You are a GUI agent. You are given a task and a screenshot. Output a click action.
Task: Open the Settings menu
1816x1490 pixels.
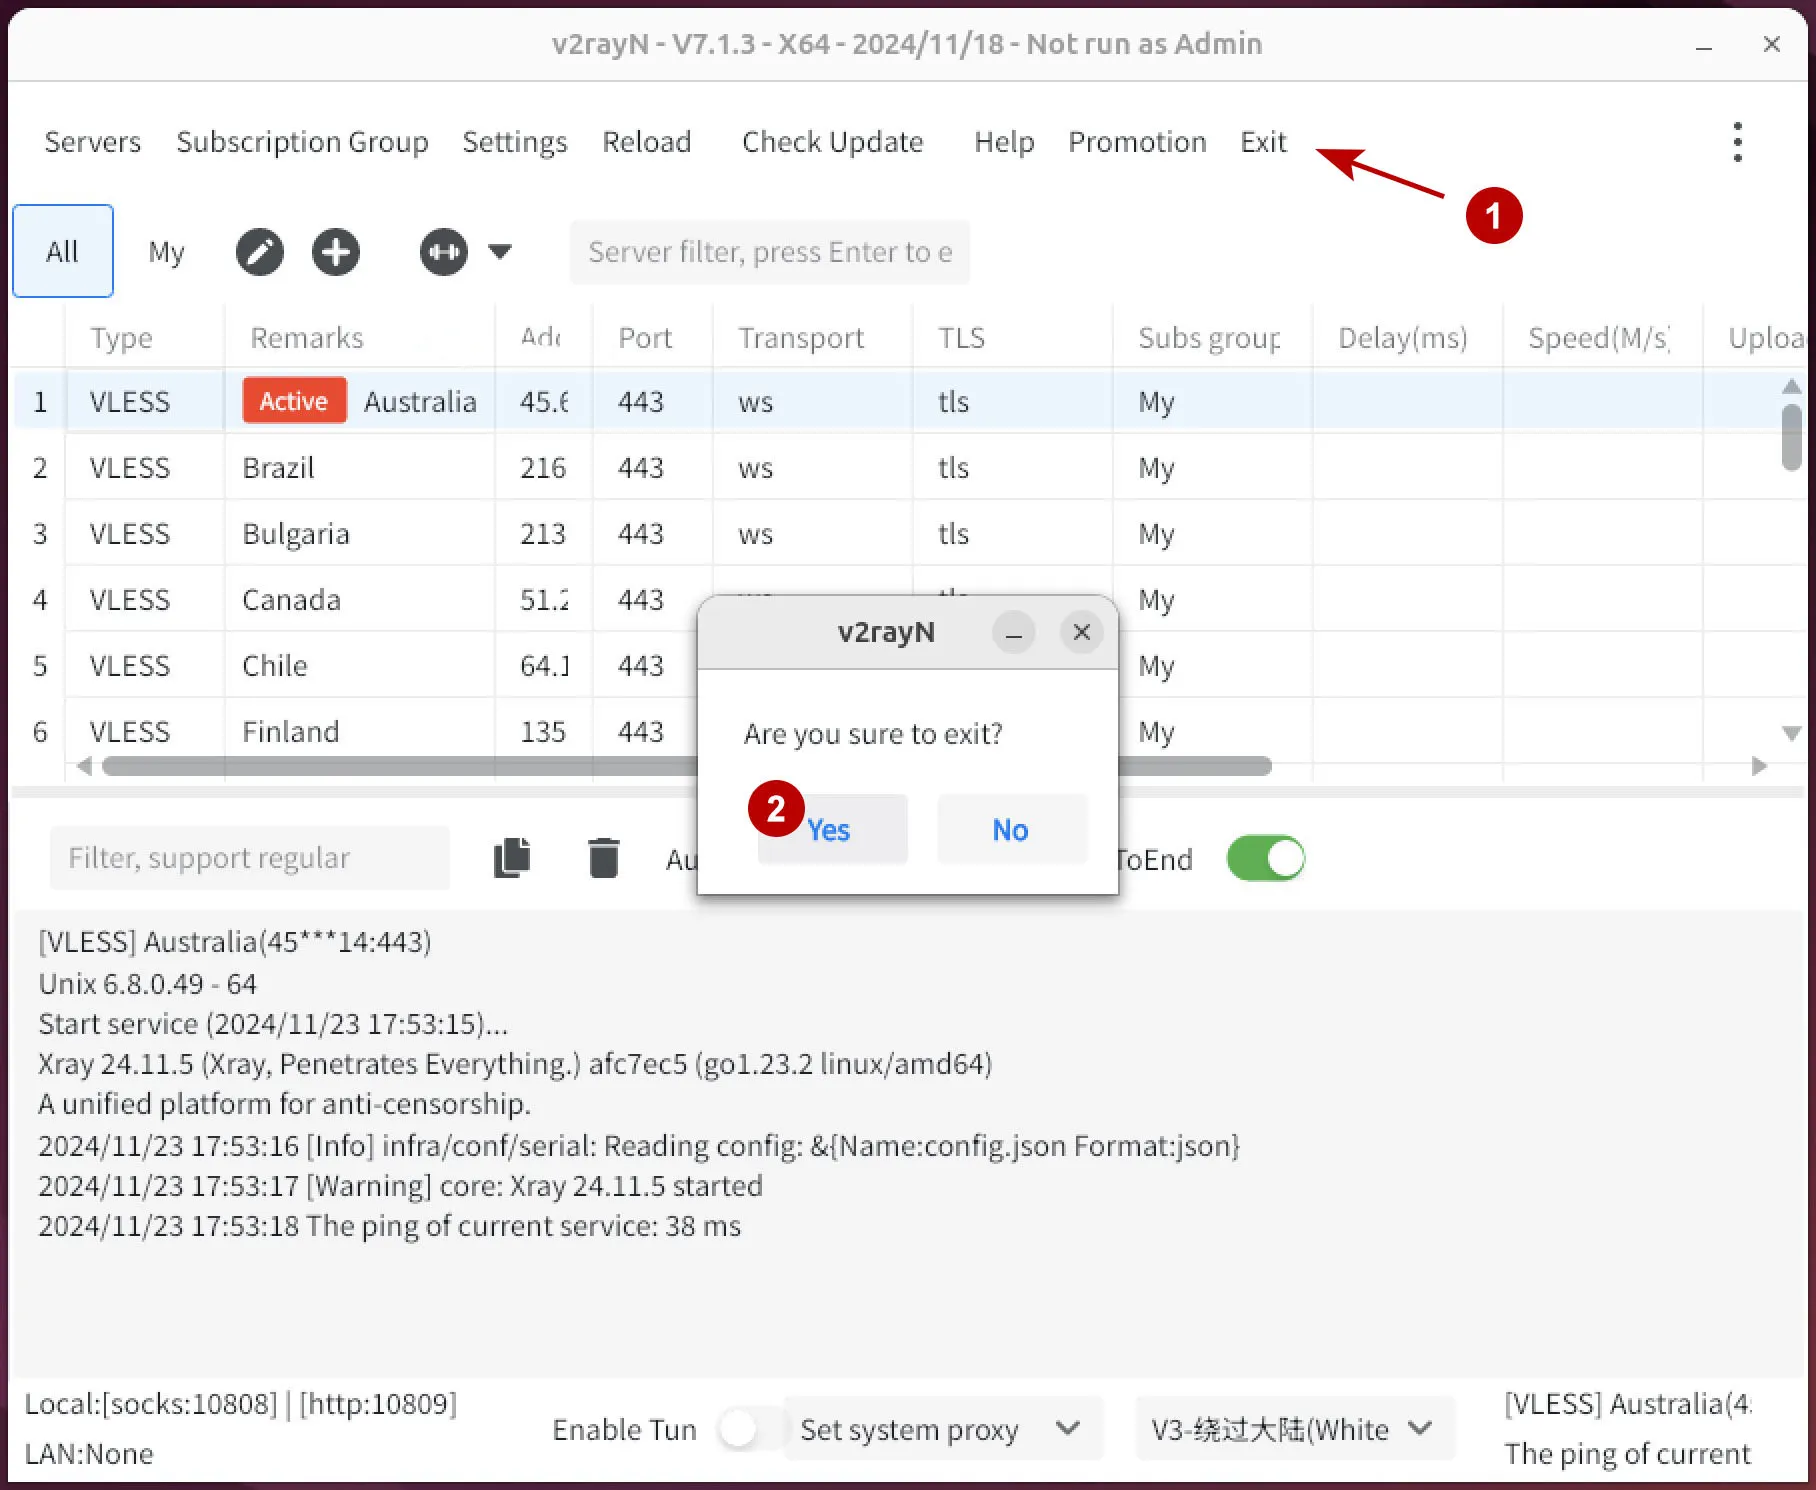[514, 142]
